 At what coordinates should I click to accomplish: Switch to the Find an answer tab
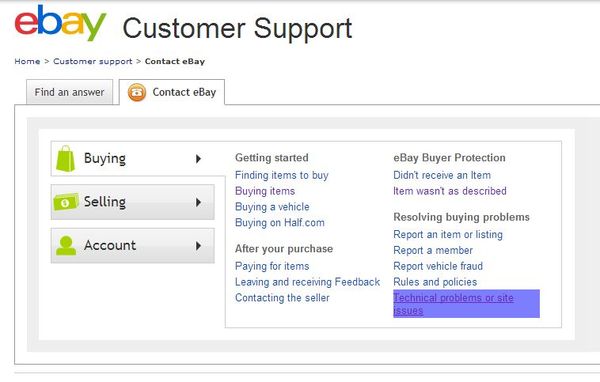pyautogui.click(x=70, y=92)
